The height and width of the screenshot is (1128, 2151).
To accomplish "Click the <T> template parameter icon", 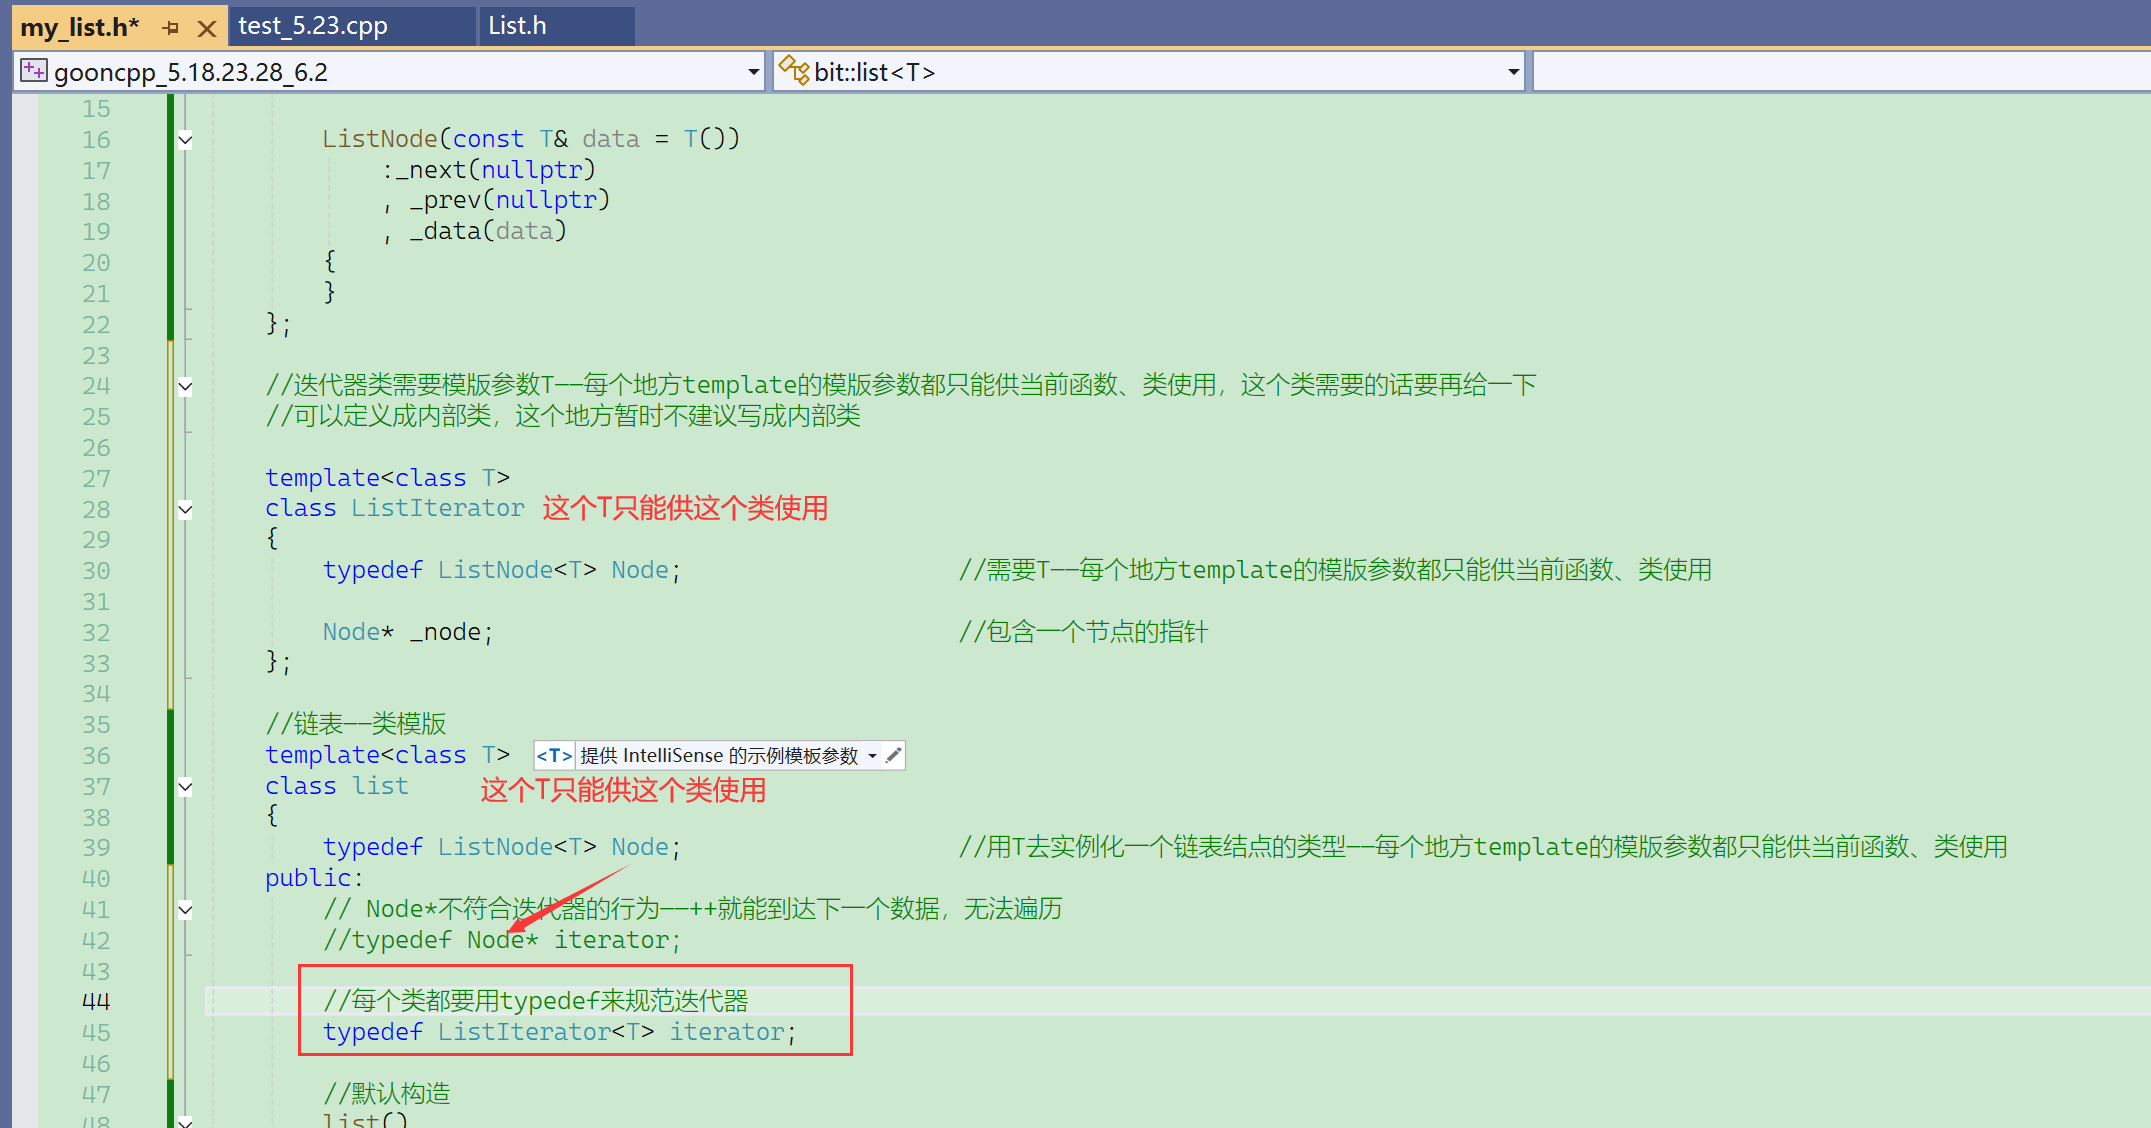I will [554, 756].
